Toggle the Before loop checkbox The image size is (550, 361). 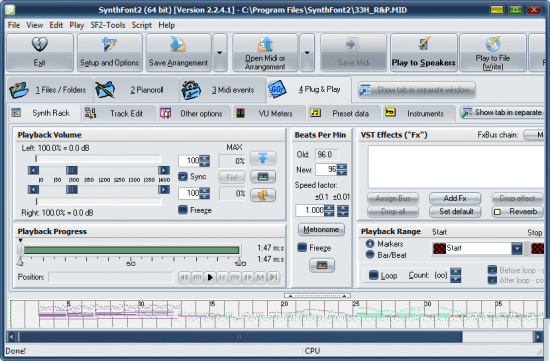[492, 270]
